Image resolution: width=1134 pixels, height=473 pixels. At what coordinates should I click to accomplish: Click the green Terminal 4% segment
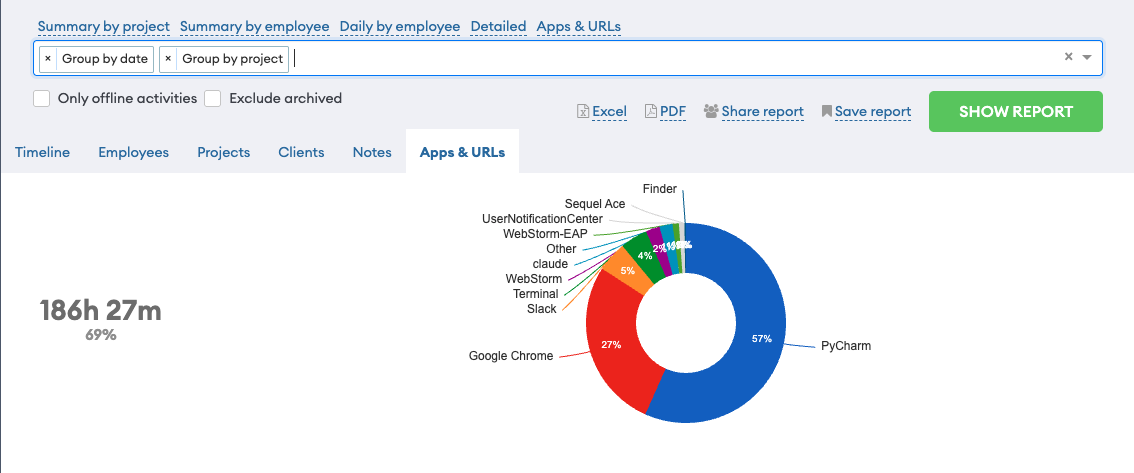644,255
